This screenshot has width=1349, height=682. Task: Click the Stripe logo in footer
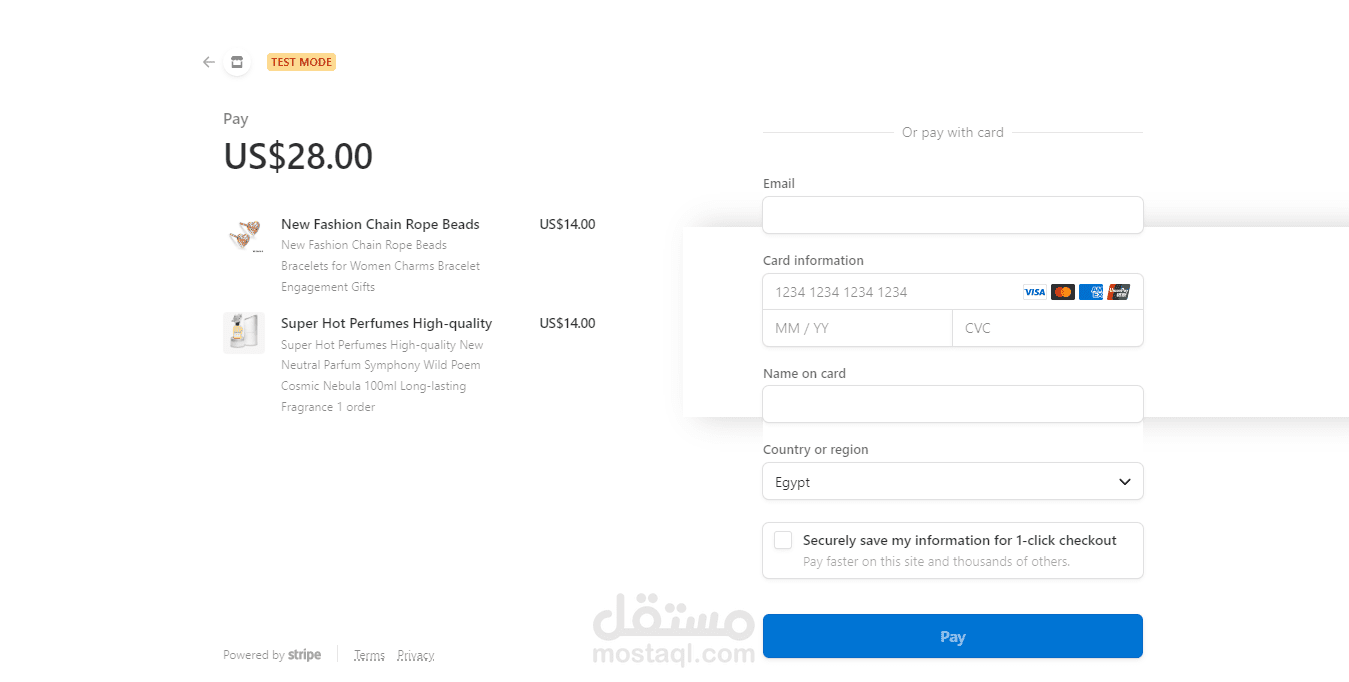(304, 655)
